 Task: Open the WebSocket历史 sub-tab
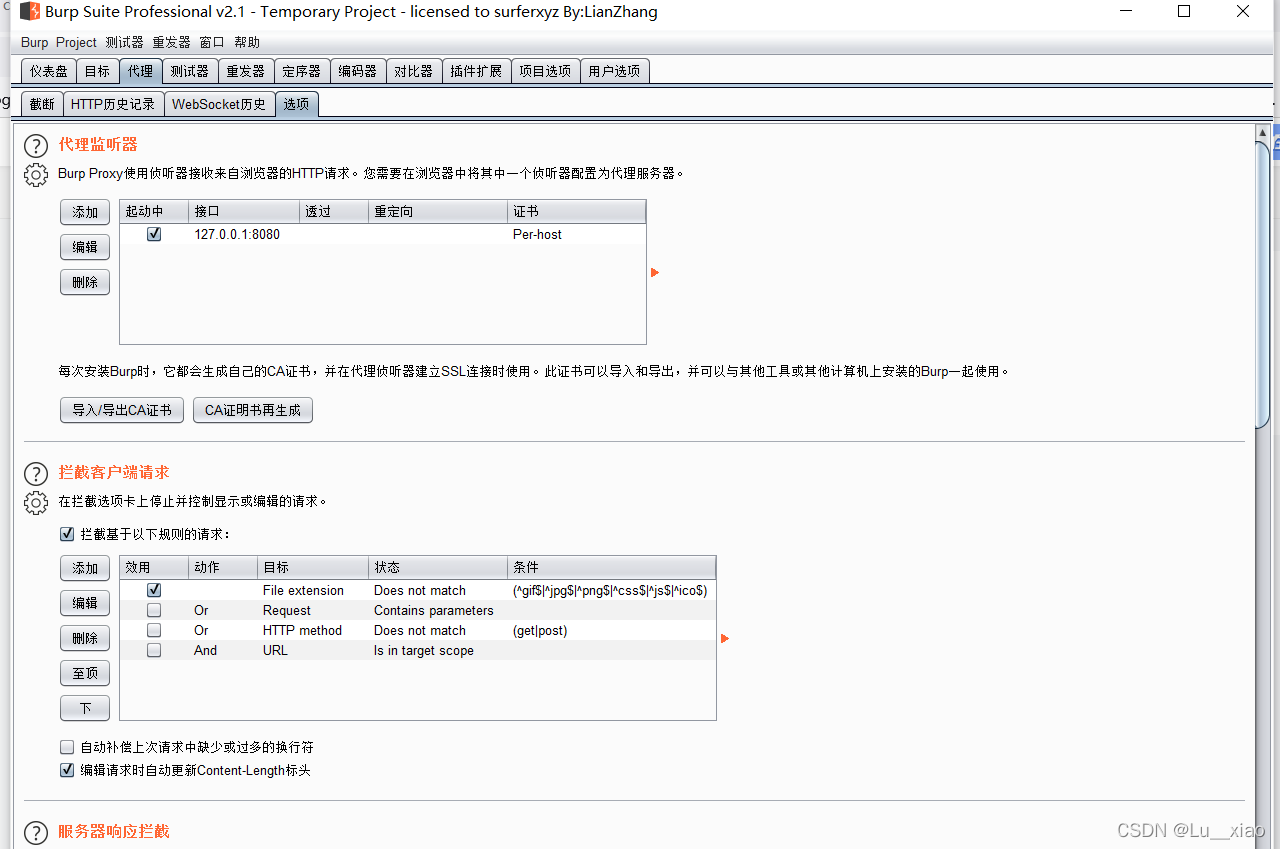219,104
